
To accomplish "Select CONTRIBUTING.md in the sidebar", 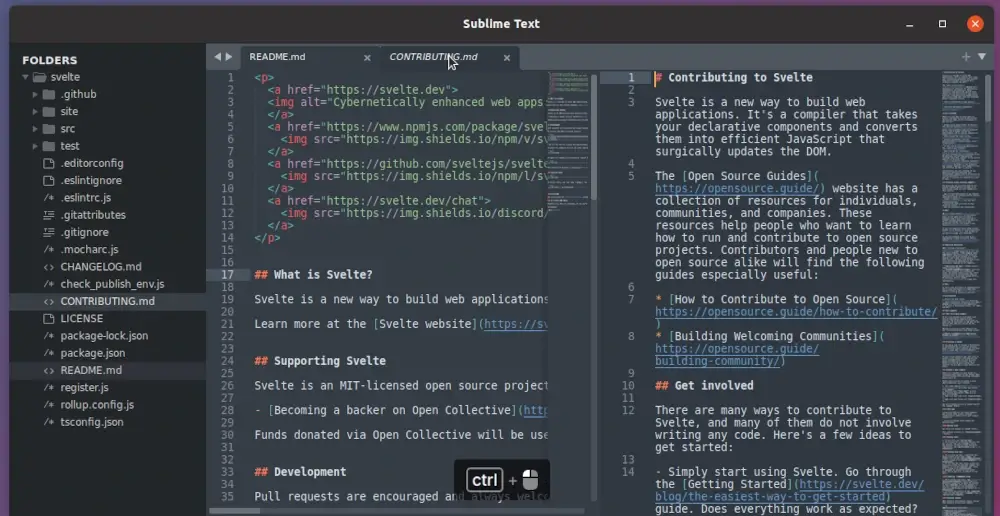I will pyautogui.click(x=107, y=301).
